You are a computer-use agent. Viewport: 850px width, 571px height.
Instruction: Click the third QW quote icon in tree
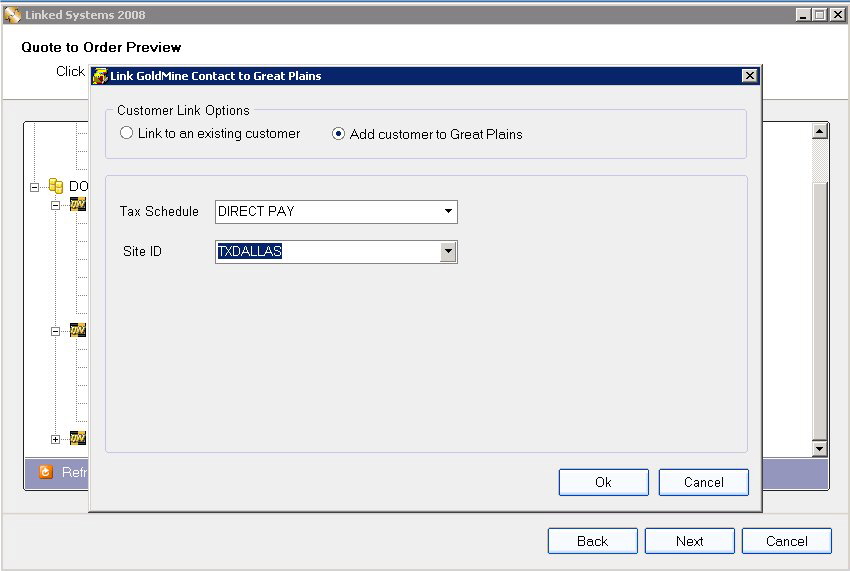pyautogui.click(x=78, y=438)
